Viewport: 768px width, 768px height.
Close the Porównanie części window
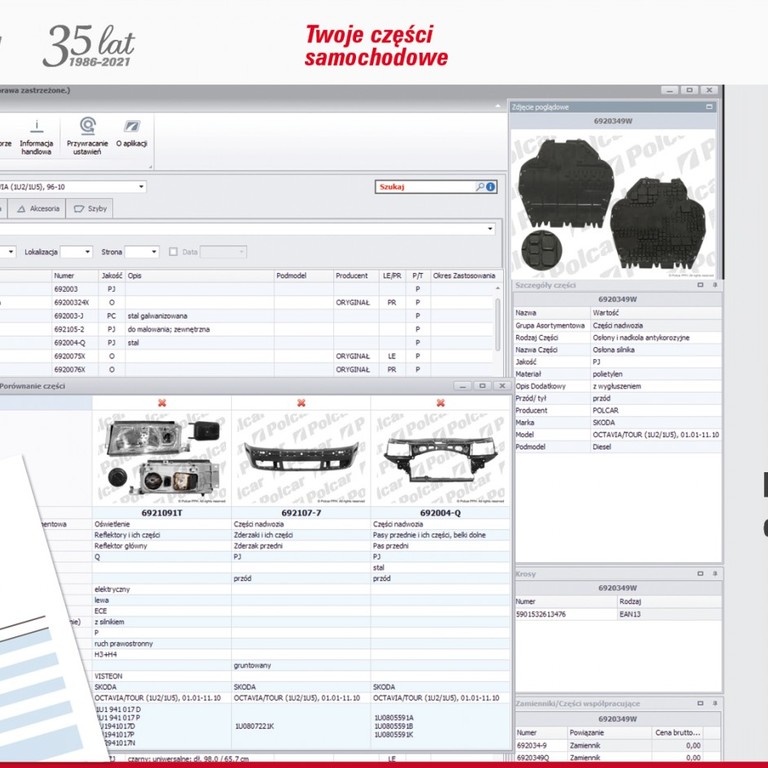click(x=502, y=386)
